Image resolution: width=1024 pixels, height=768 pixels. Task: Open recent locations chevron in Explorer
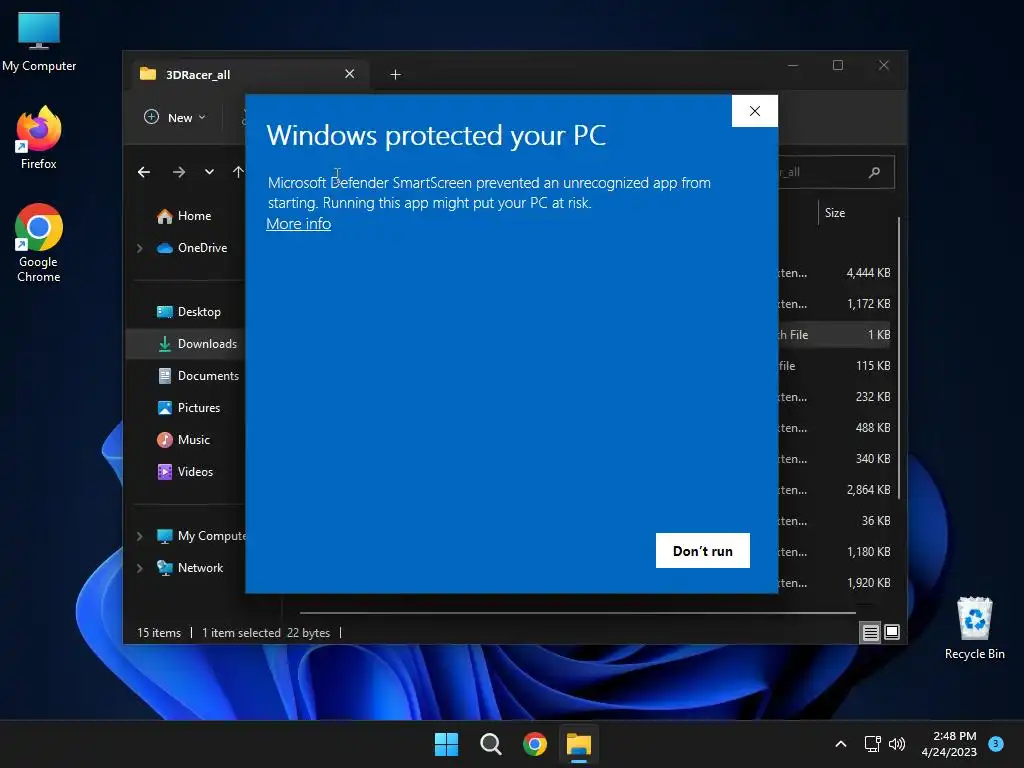(x=209, y=172)
